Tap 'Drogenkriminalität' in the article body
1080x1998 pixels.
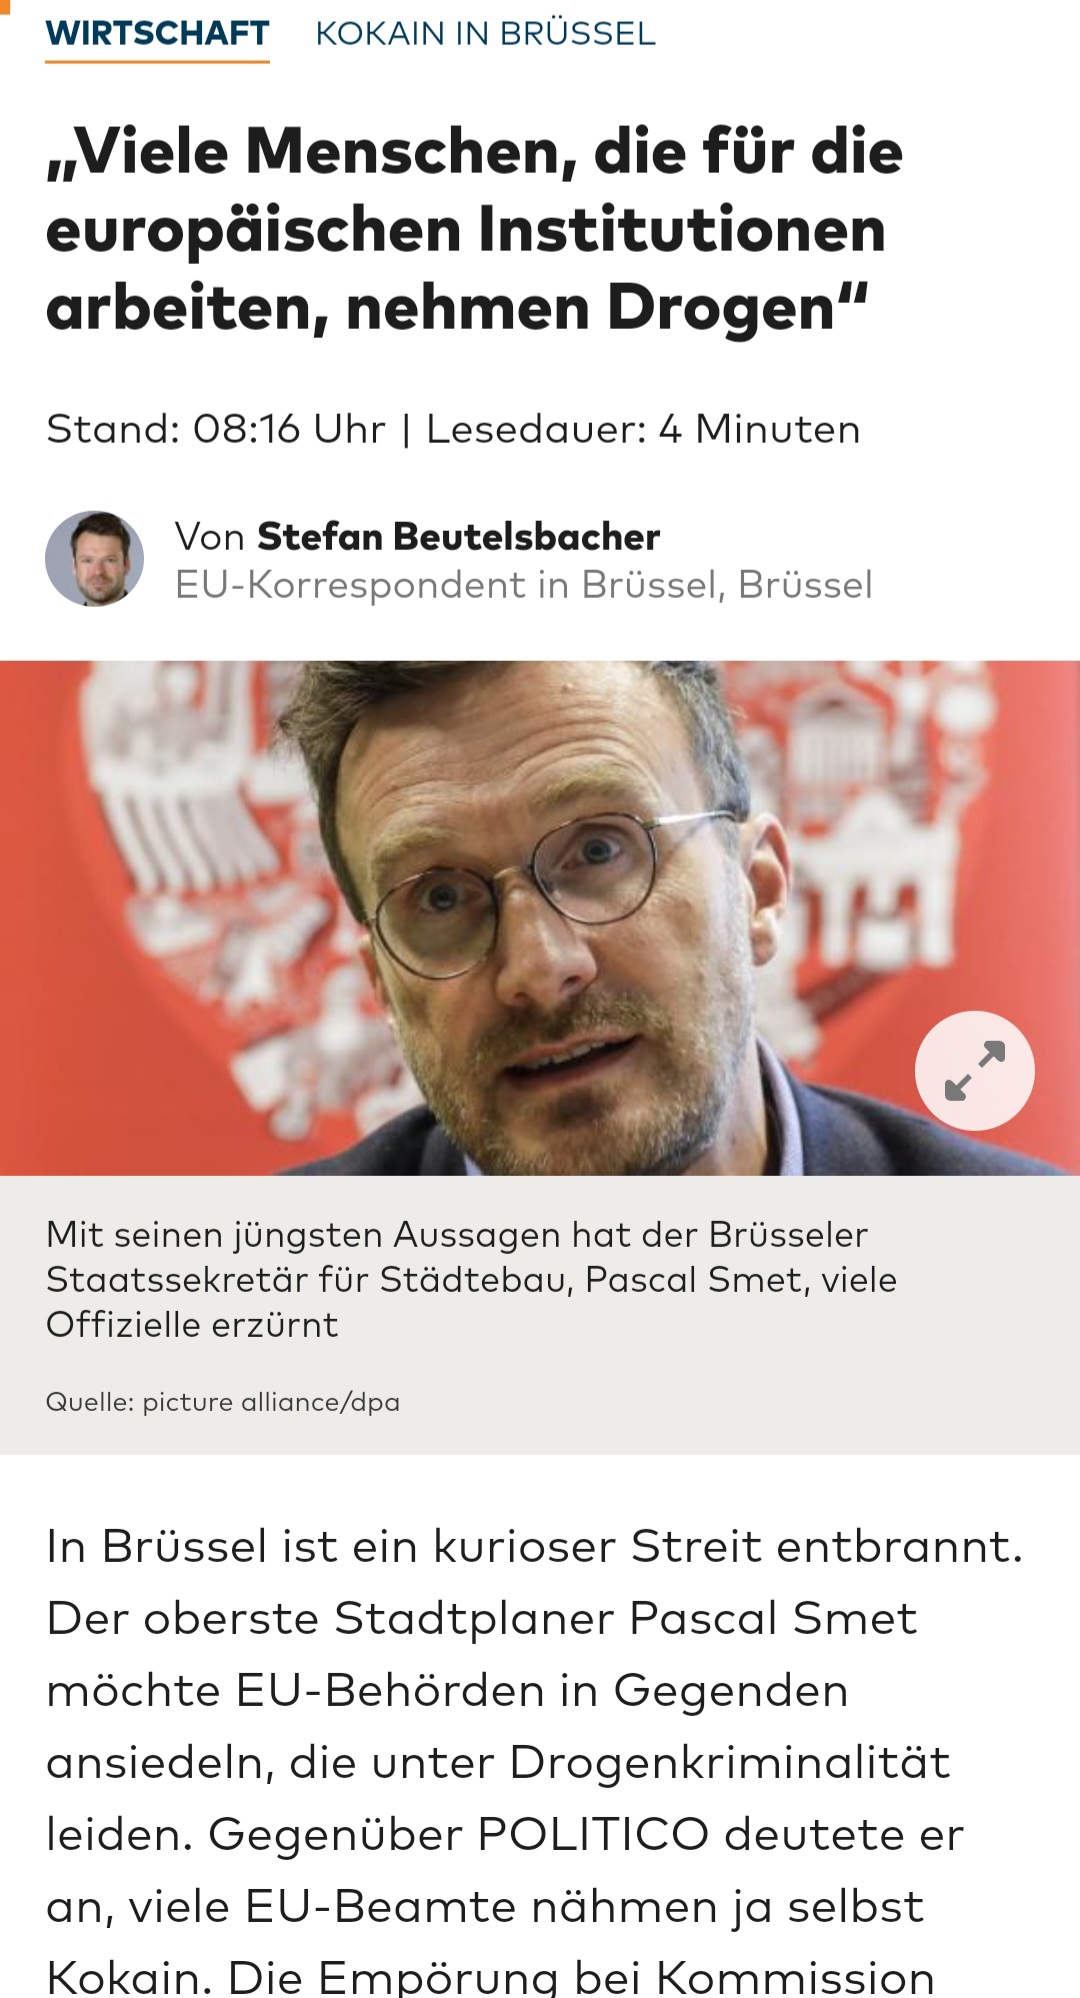click(729, 1762)
